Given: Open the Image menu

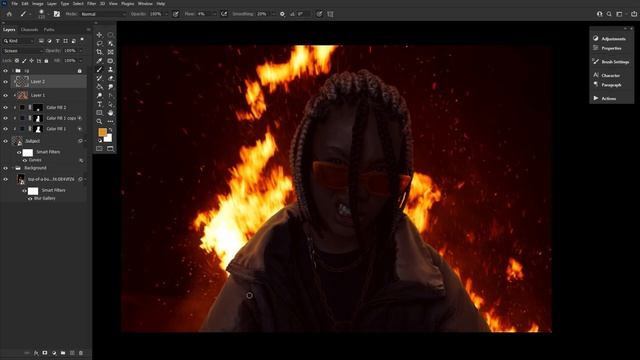Looking at the screenshot, I should coord(38,4).
